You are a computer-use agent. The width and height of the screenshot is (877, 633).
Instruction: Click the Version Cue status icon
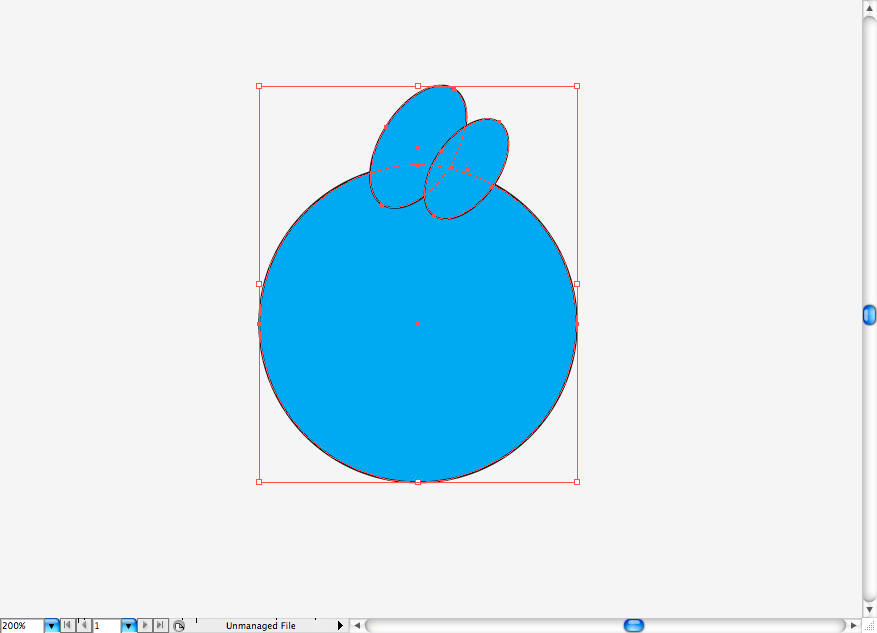(179, 626)
